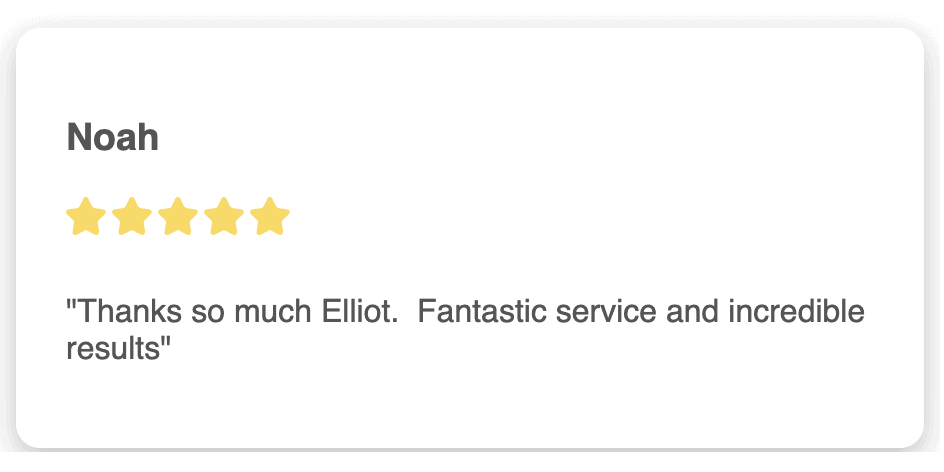The width and height of the screenshot is (944, 472).
Task: Click the first yellow star
Action: pyautogui.click(x=86, y=216)
